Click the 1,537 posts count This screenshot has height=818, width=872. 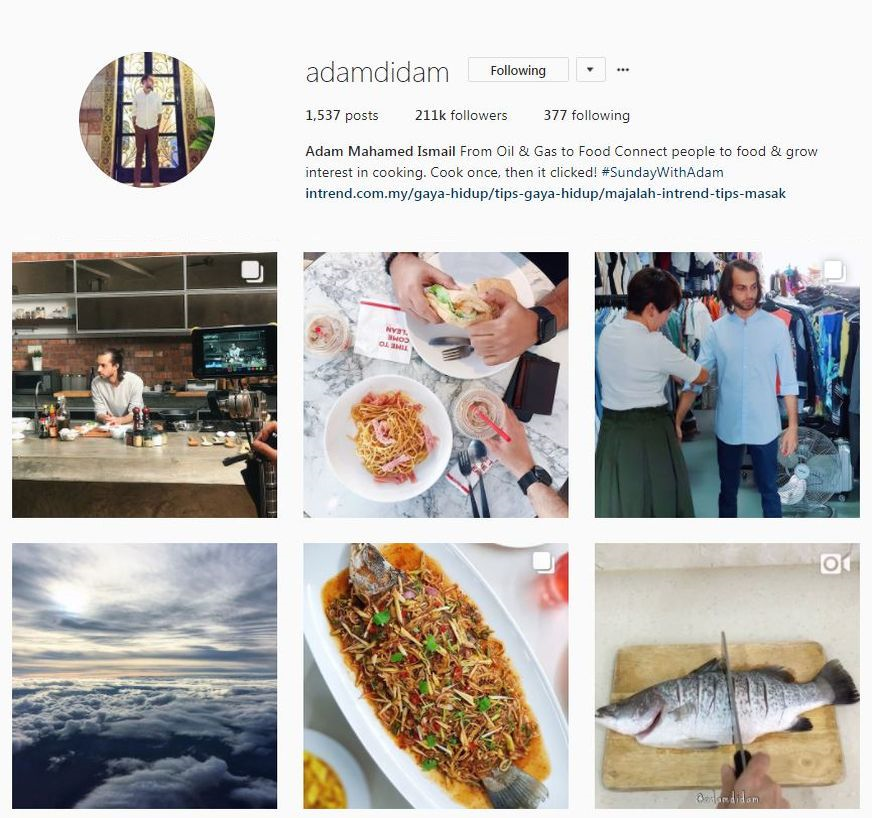pyautogui.click(x=341, y=116)
